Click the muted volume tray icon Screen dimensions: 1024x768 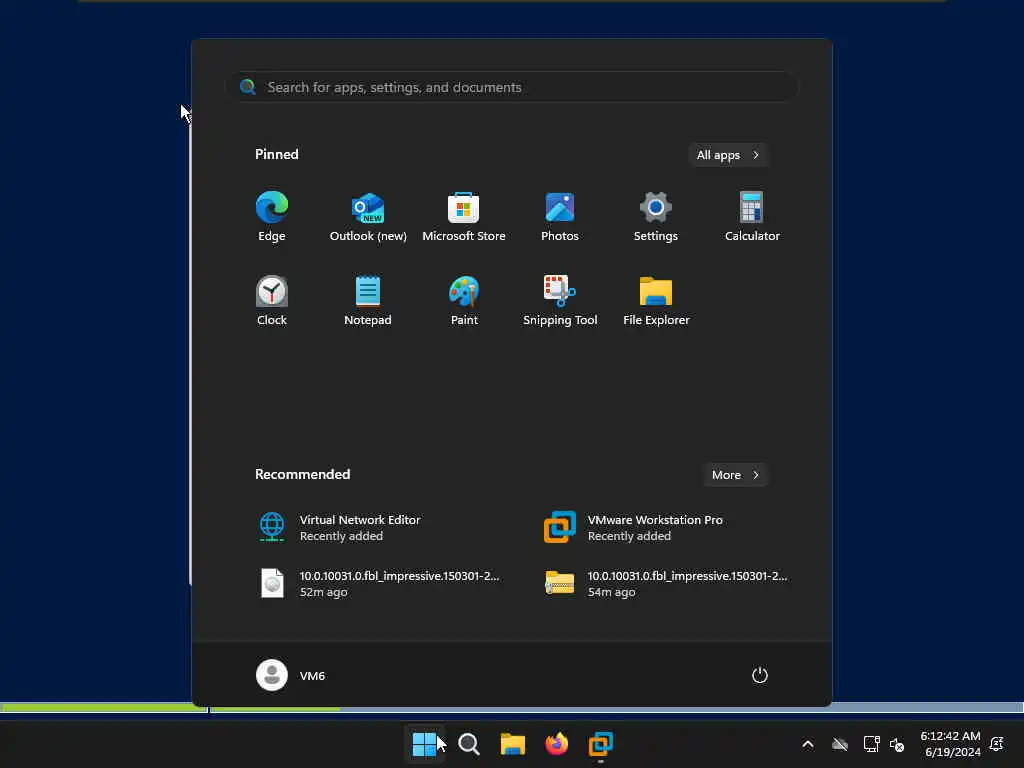pyautogui.click(x=897, y=744)
